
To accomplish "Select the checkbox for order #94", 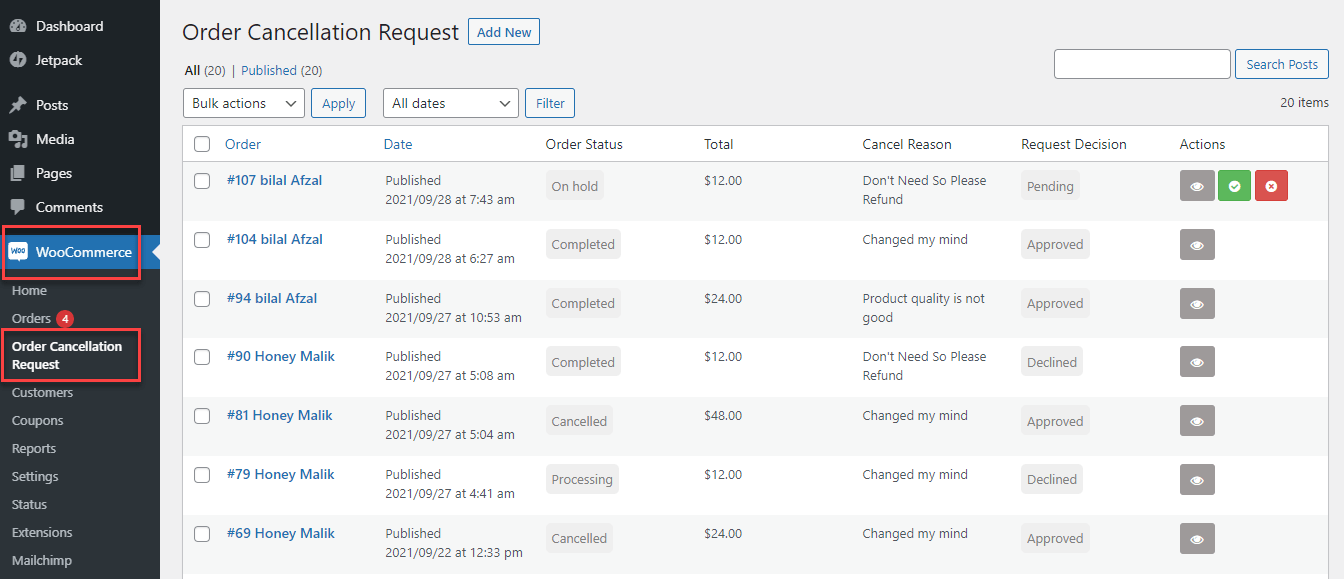I will click(202, 299).
